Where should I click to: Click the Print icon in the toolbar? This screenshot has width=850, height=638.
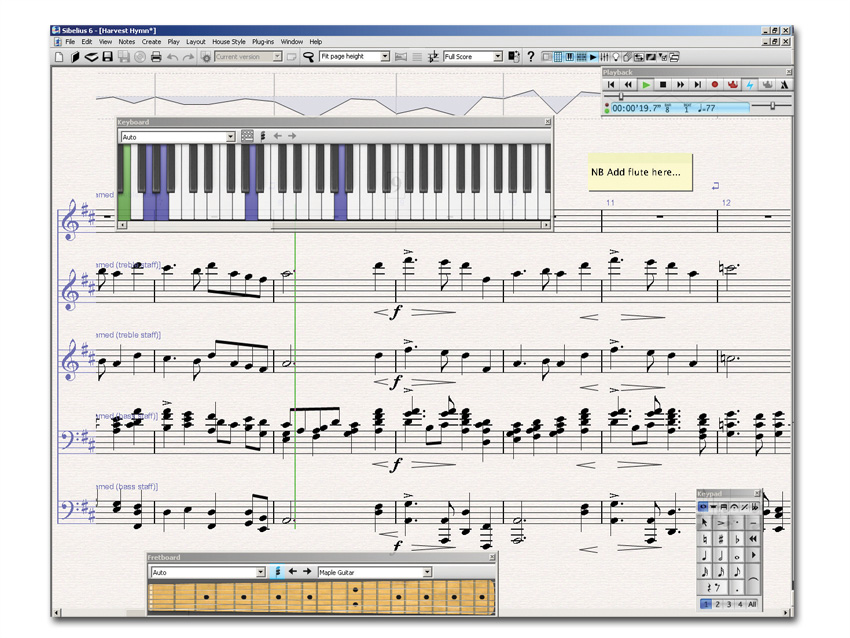pyautogui.click(x=156, y=57)
